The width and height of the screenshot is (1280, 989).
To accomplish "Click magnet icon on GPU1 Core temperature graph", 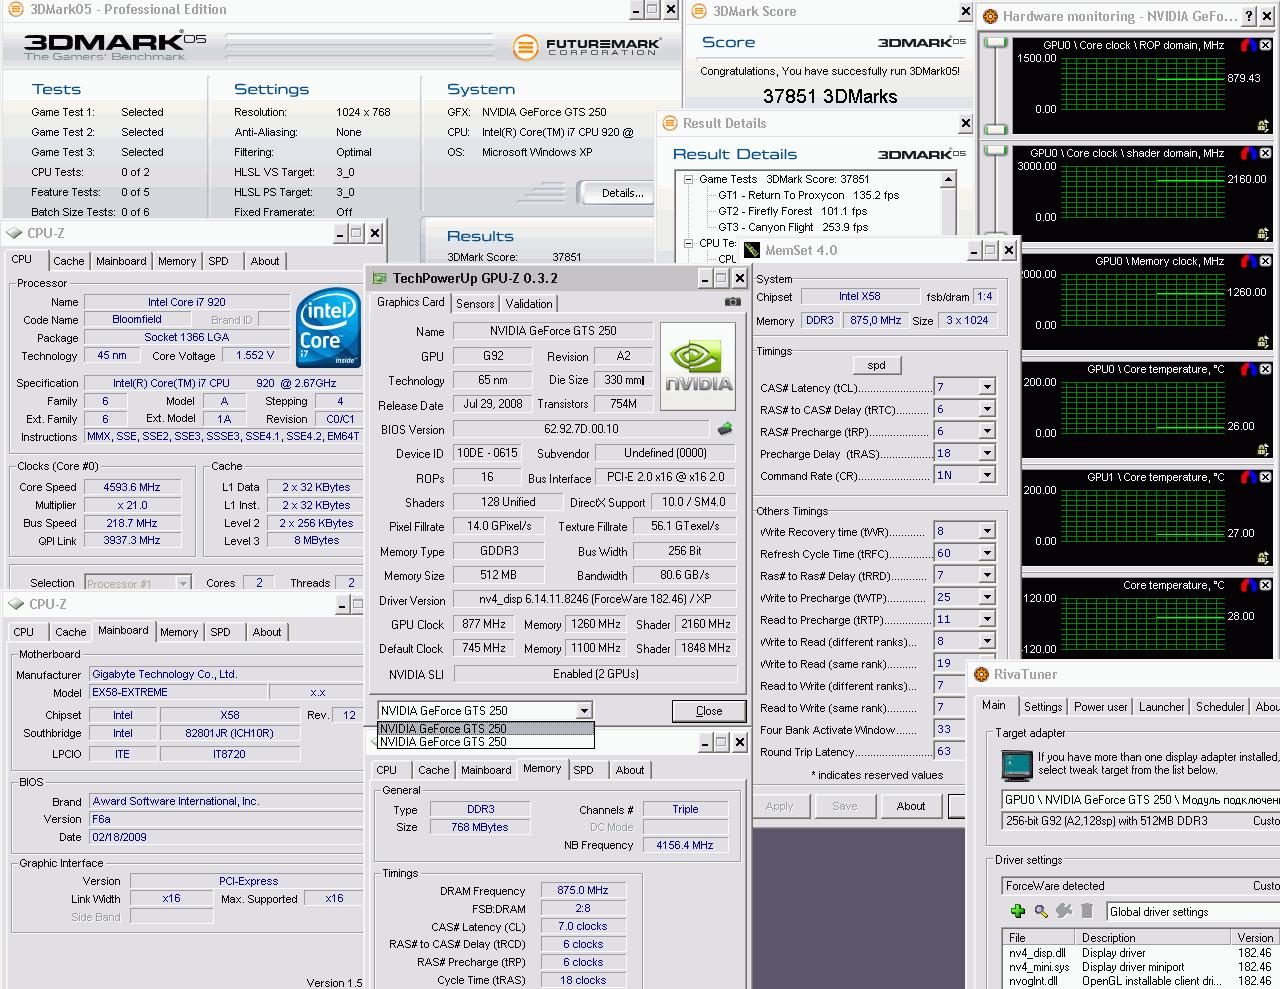I will [x=1247, y=478].
